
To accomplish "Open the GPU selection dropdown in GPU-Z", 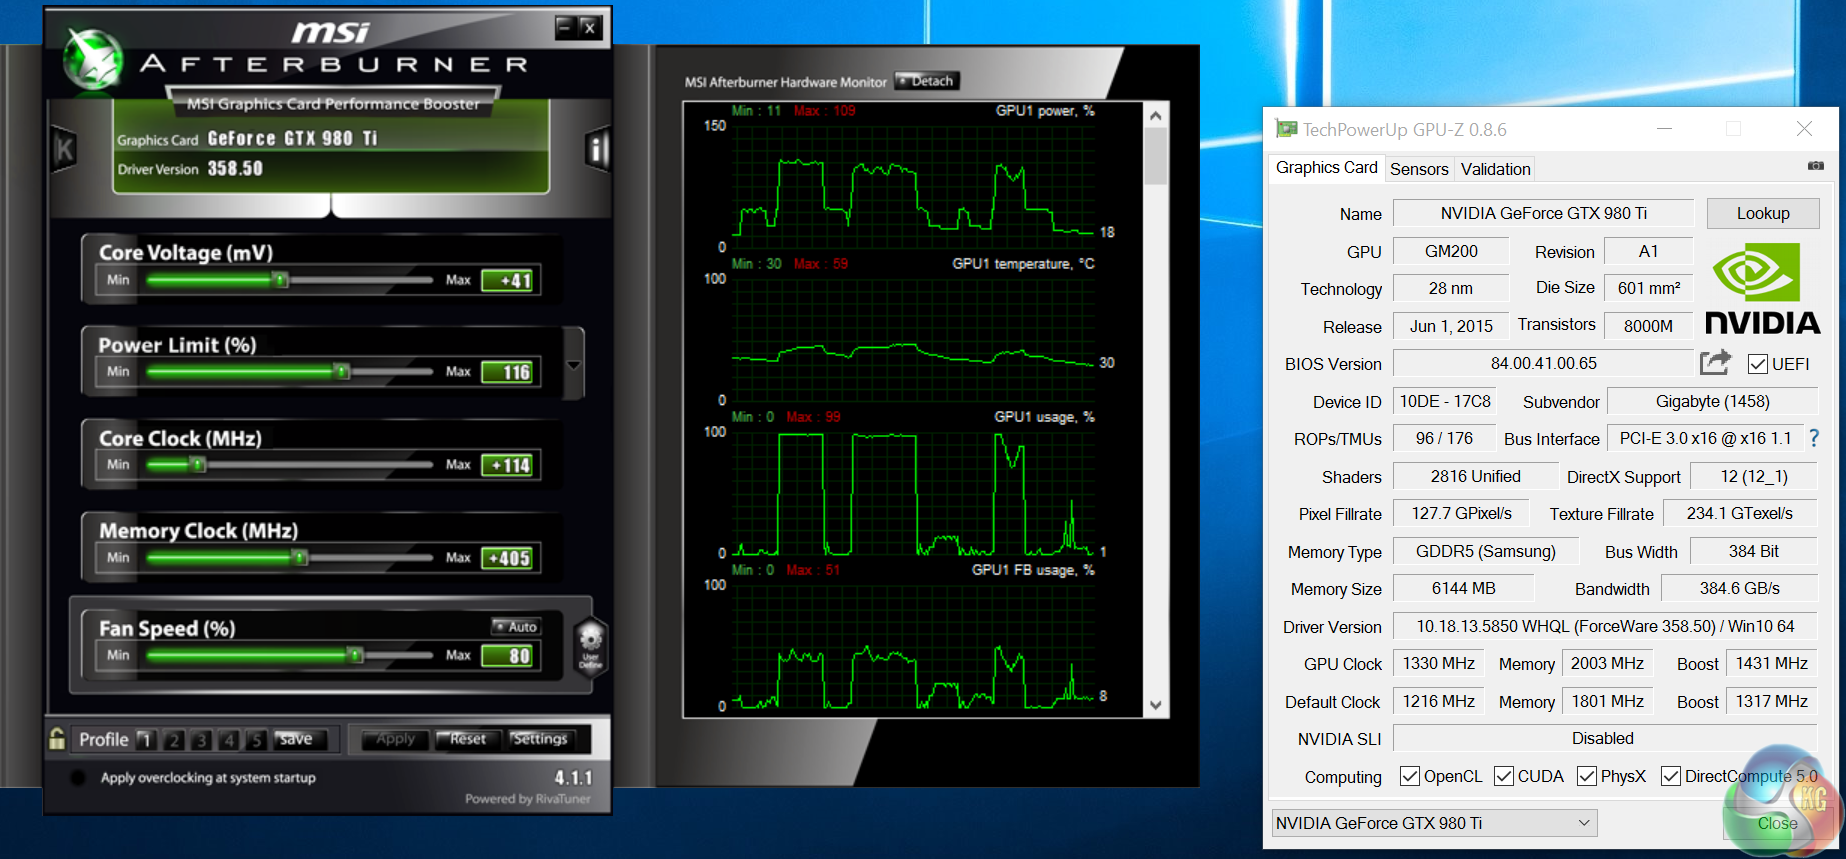I will click(1434, 823).
